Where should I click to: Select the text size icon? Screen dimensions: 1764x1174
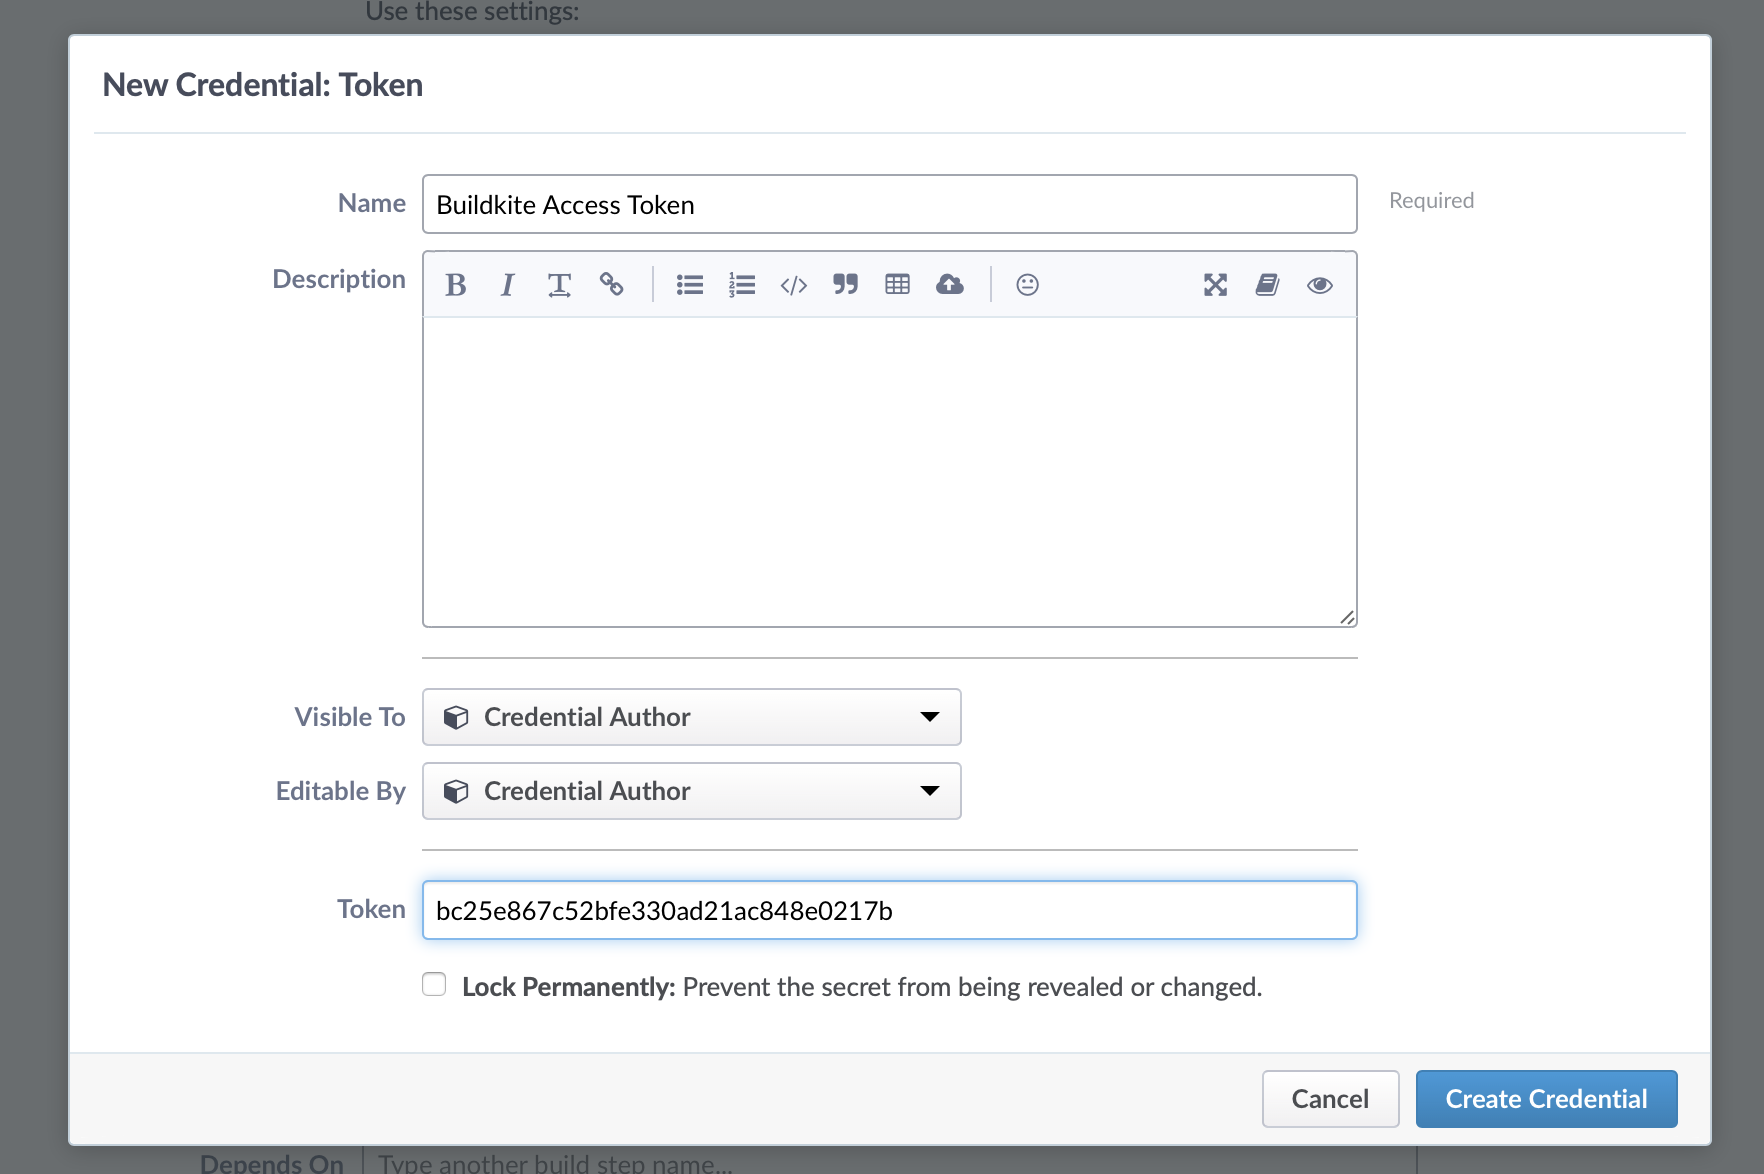click(x=559, y=285)
